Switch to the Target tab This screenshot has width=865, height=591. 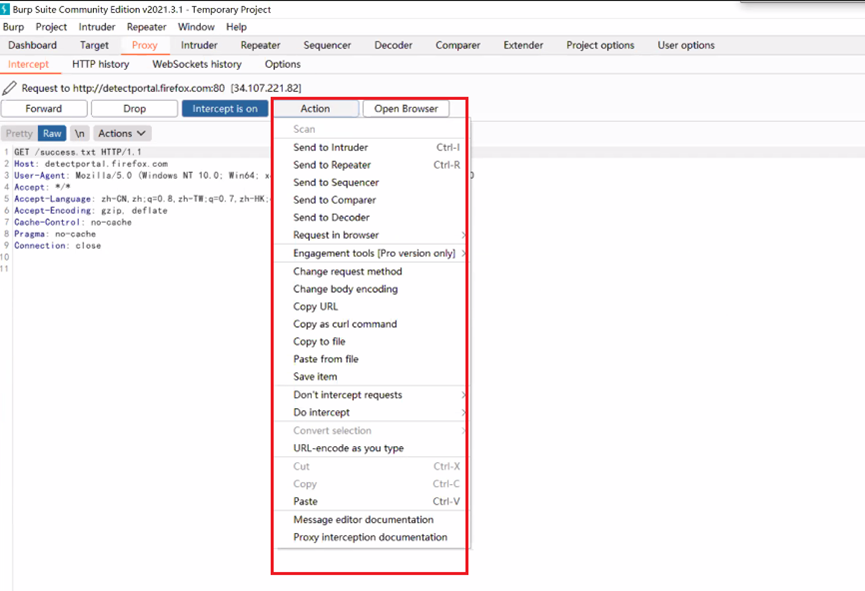[x=94, y=45]
